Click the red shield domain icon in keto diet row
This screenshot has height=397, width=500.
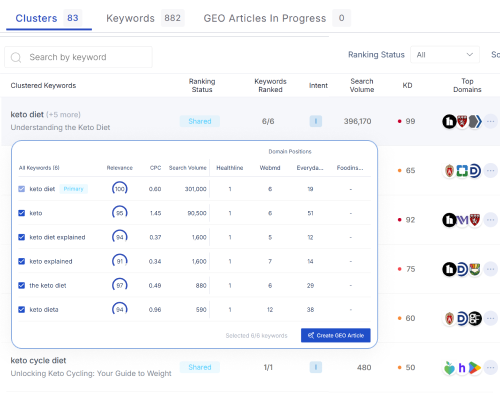[462, 121]
